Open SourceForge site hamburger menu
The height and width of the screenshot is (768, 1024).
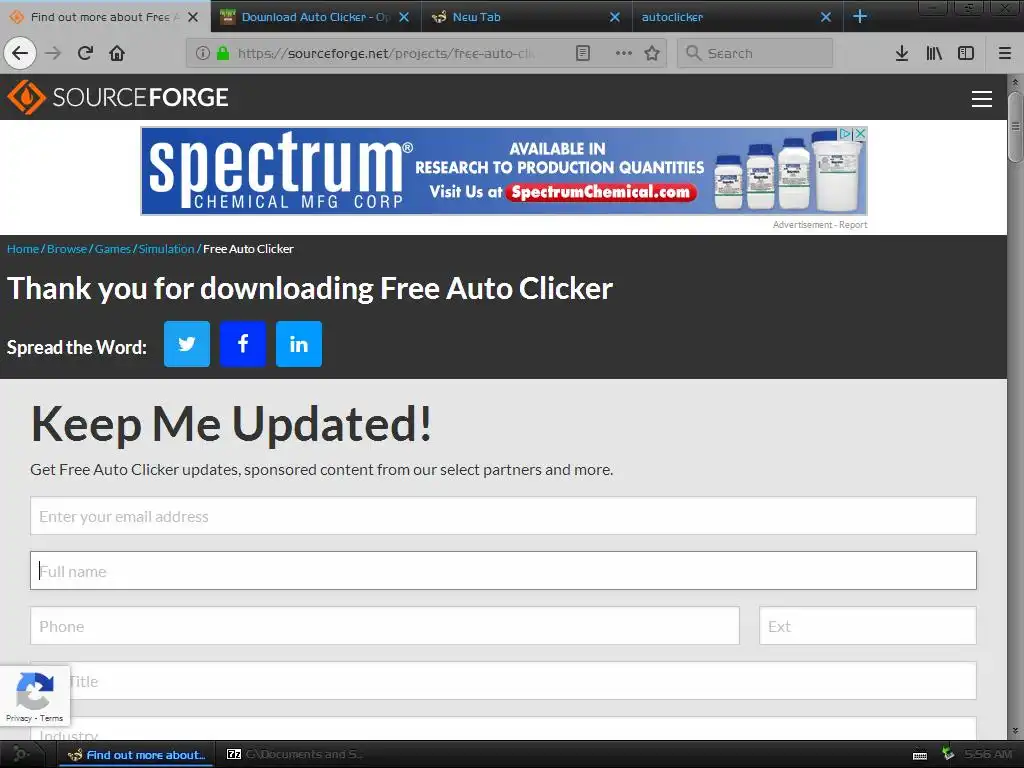[x=982, y=99]
